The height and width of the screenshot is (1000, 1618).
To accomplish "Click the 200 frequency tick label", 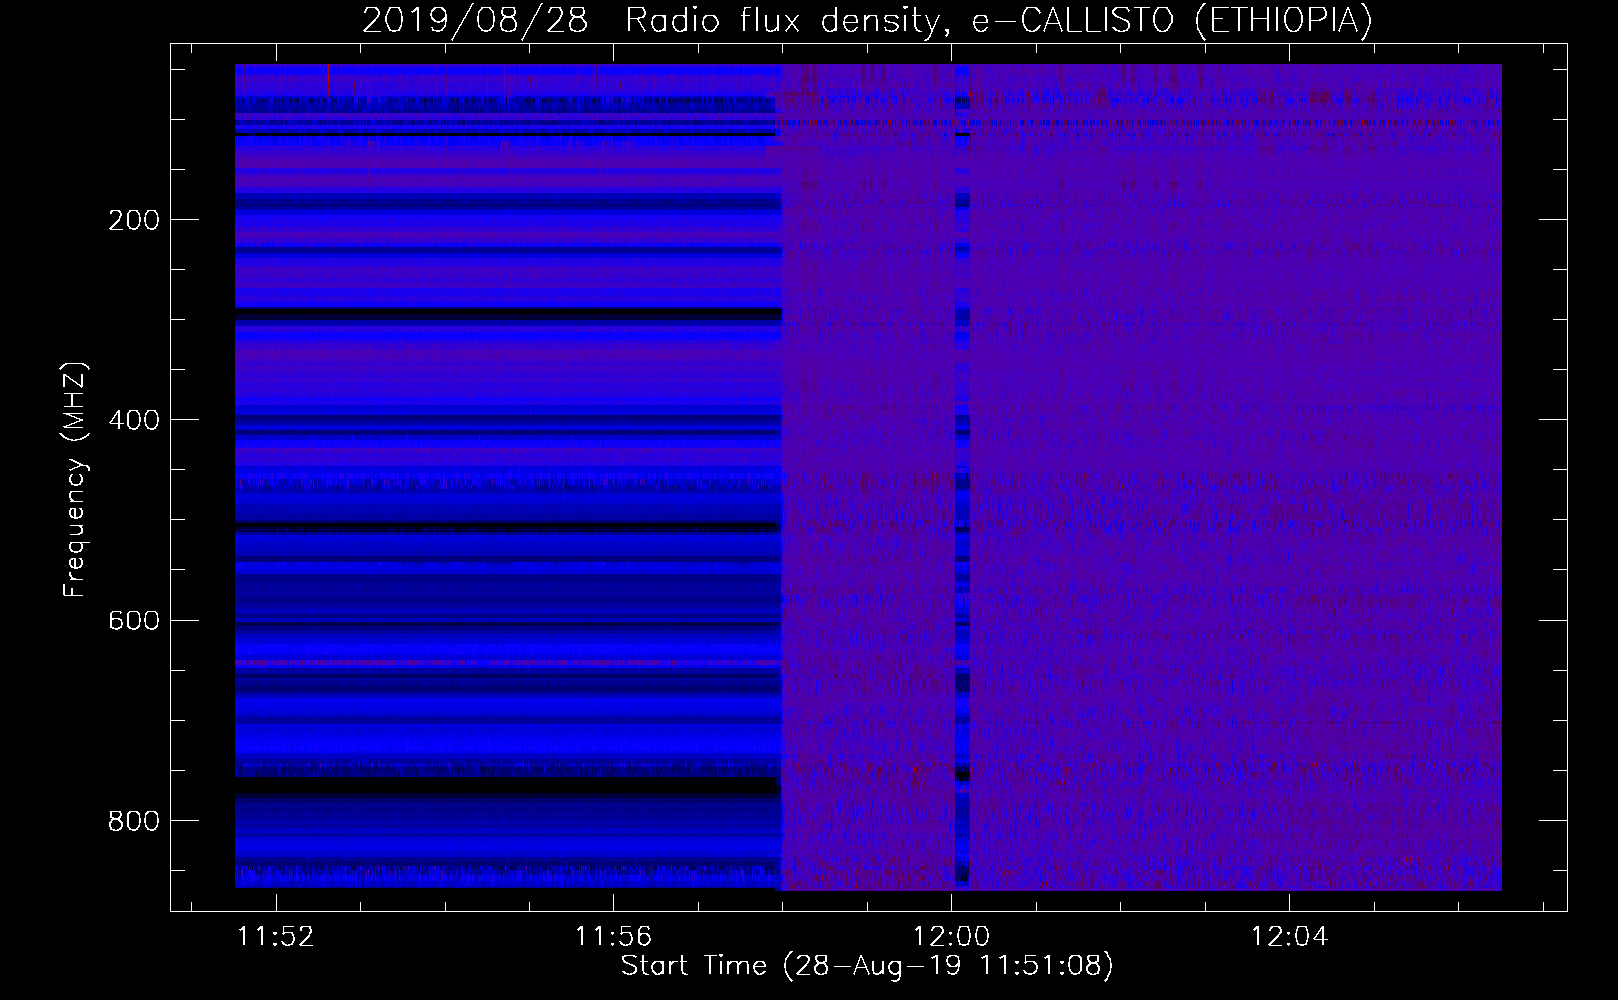I will pos(133,220).
